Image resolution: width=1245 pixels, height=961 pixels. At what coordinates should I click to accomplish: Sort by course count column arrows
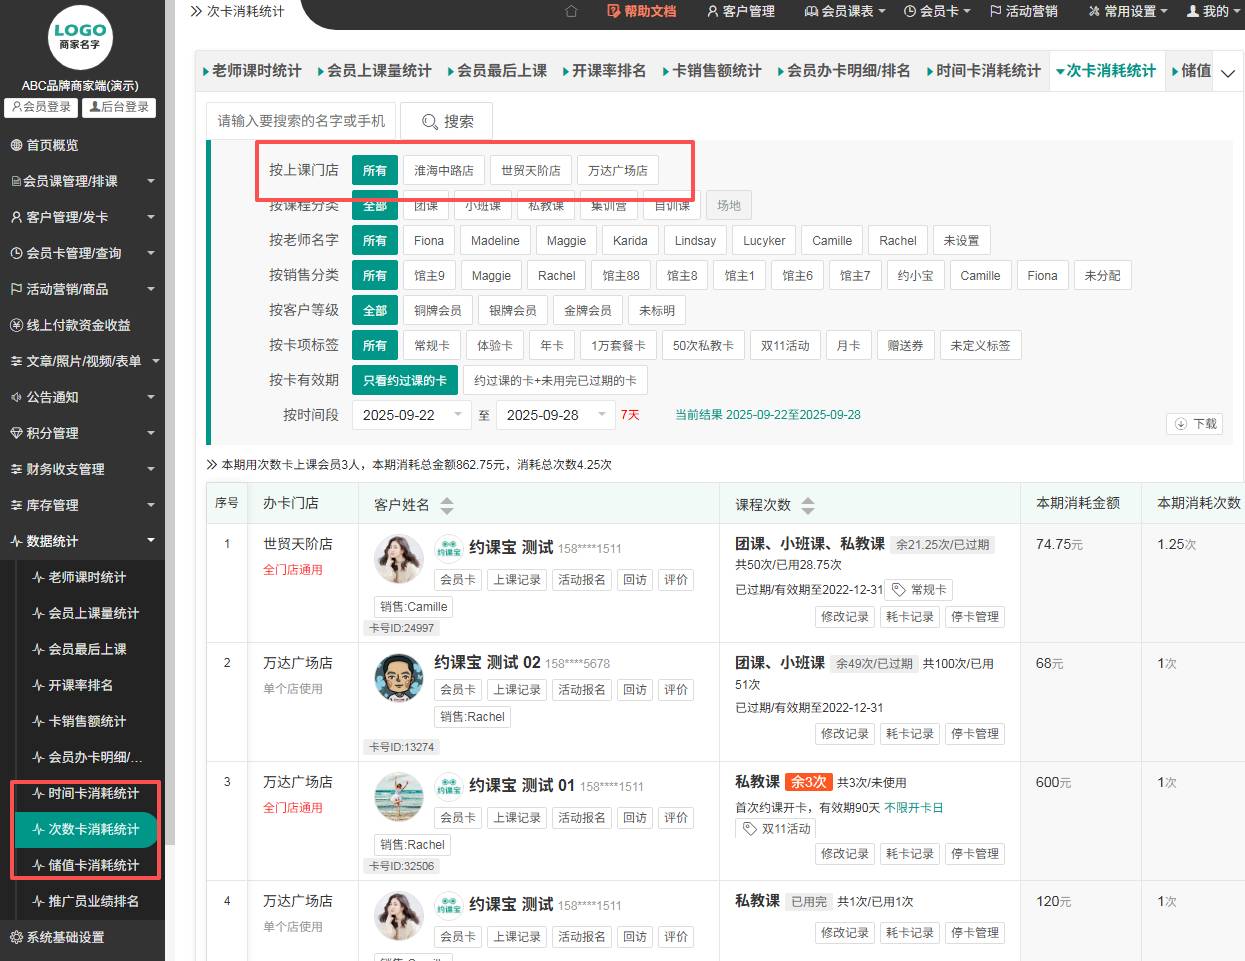[x=808, y=505]
